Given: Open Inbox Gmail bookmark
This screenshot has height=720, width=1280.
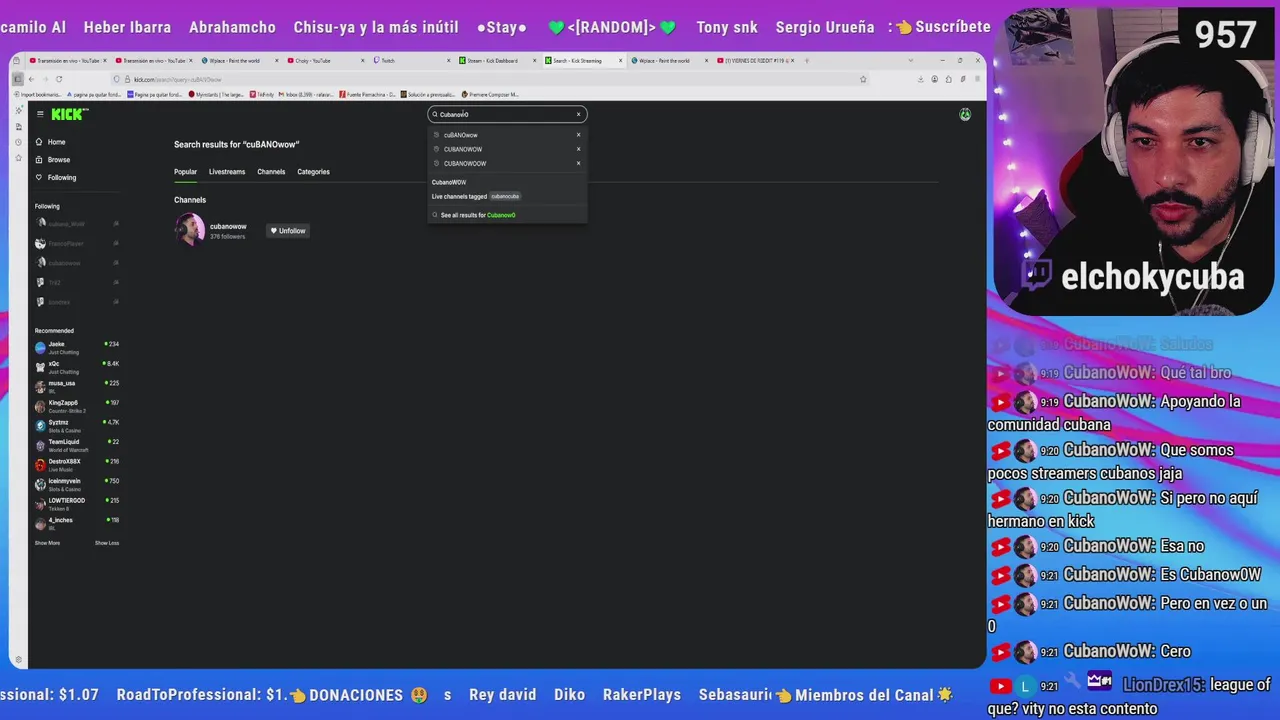Looking at the screenshot, I should click(x=305, y=95).
